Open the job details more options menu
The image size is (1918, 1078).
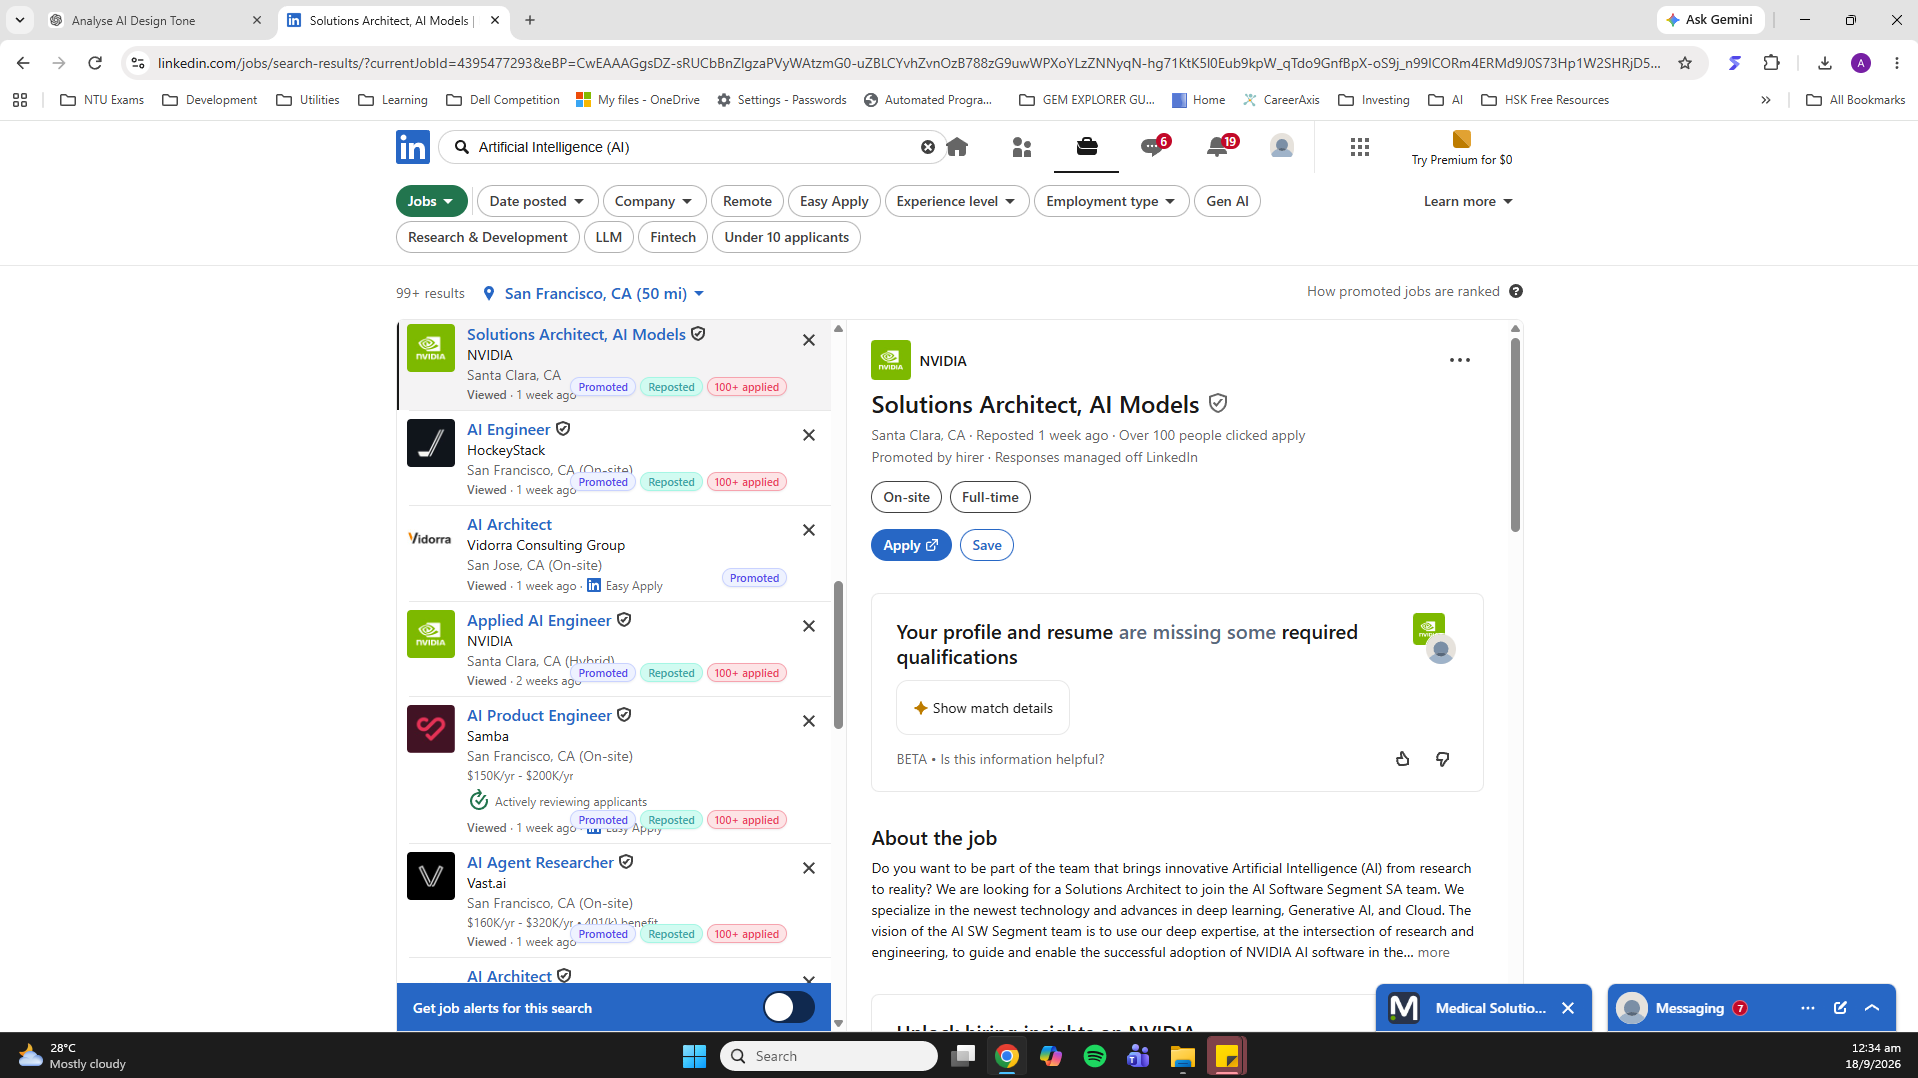coord(1460,360)
